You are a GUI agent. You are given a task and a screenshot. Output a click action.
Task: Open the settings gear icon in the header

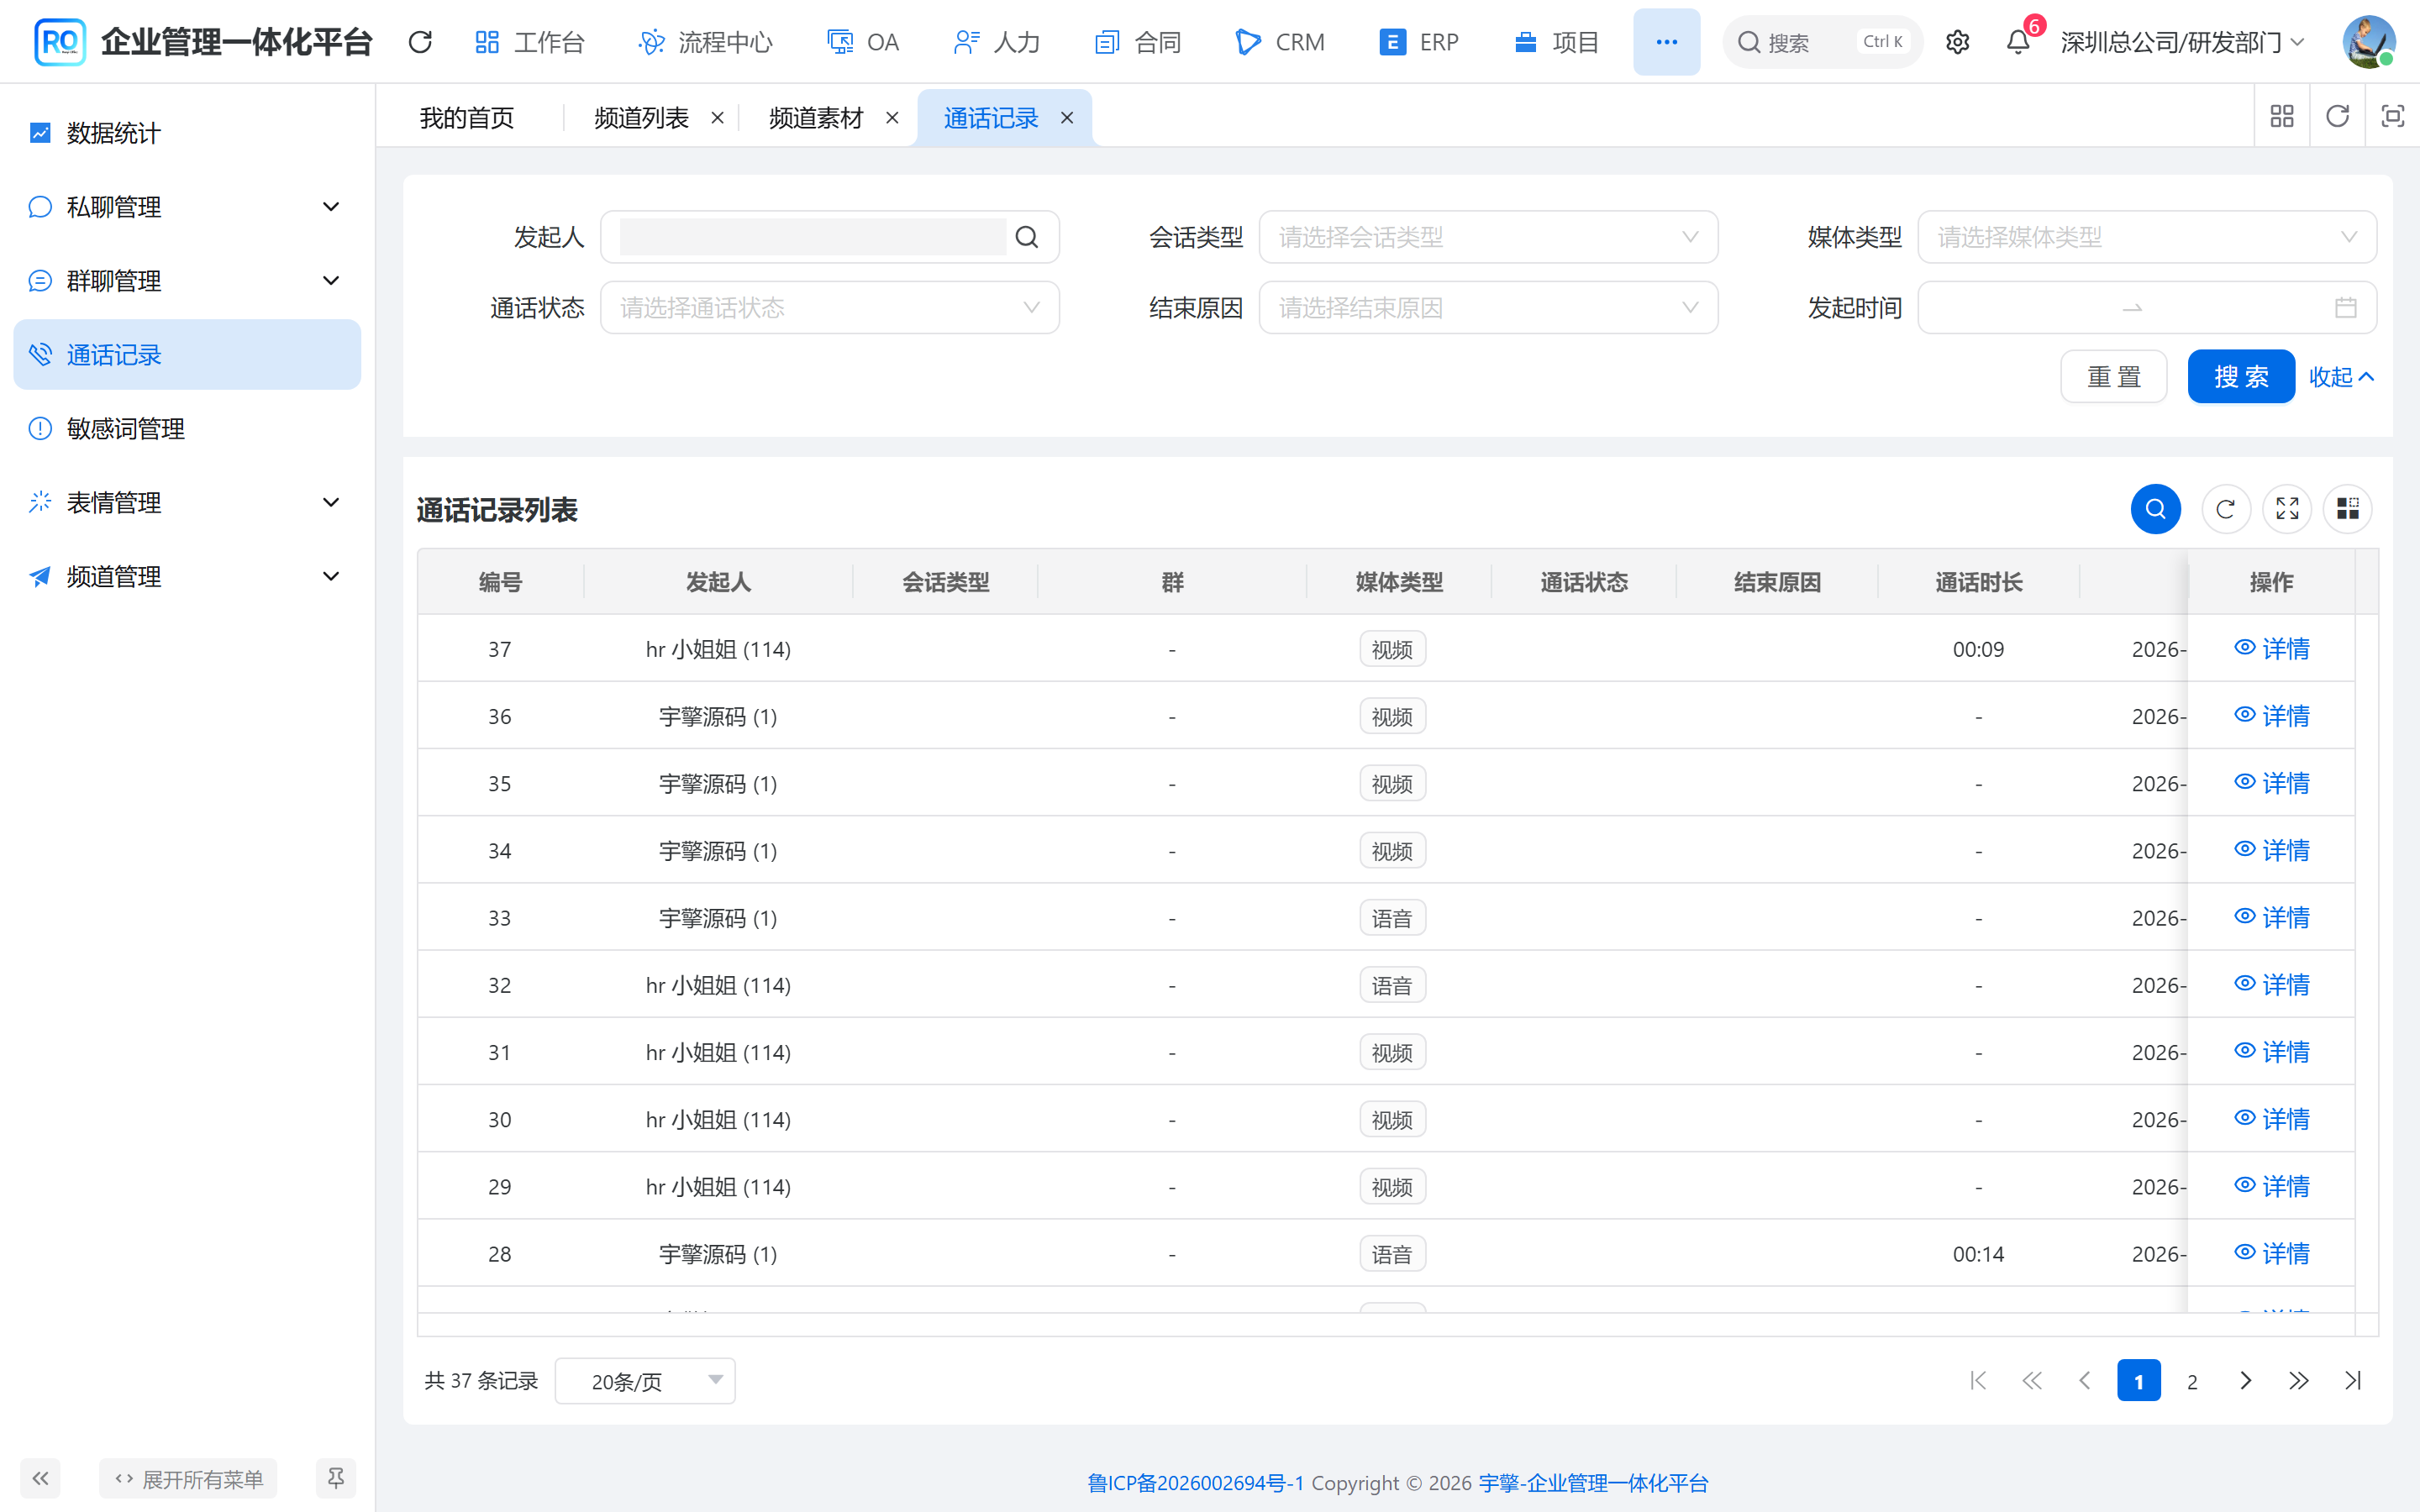pyautogui.click(x=1957, y=42)
